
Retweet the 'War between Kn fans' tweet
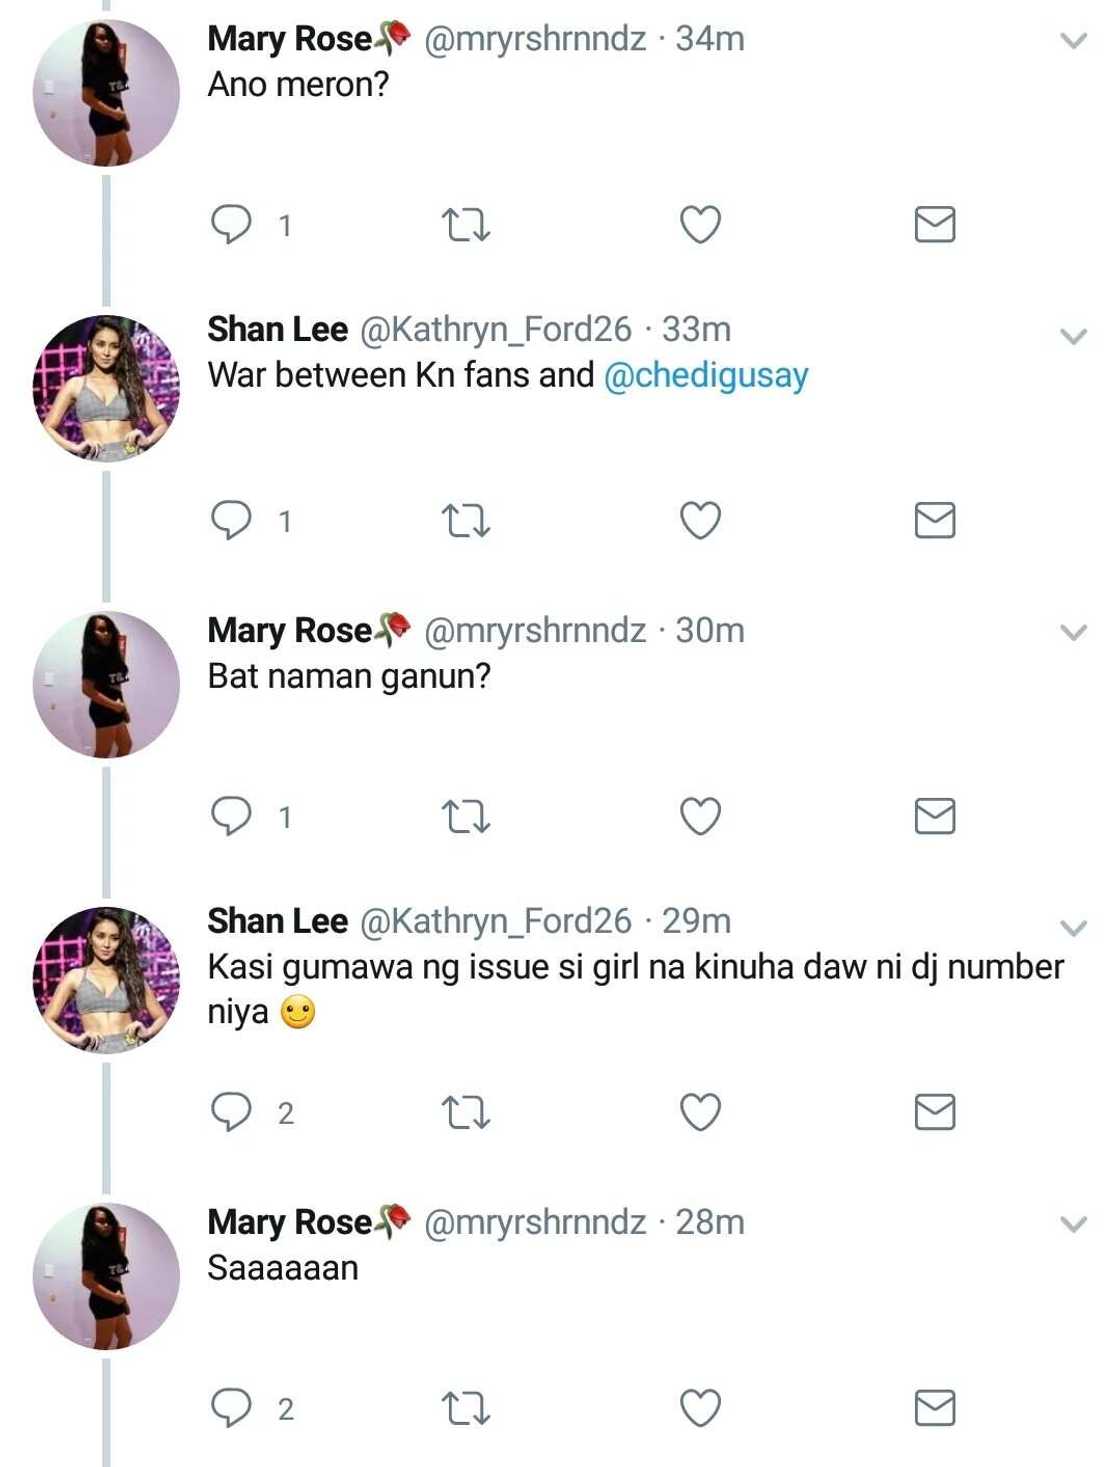pos(466,521)
